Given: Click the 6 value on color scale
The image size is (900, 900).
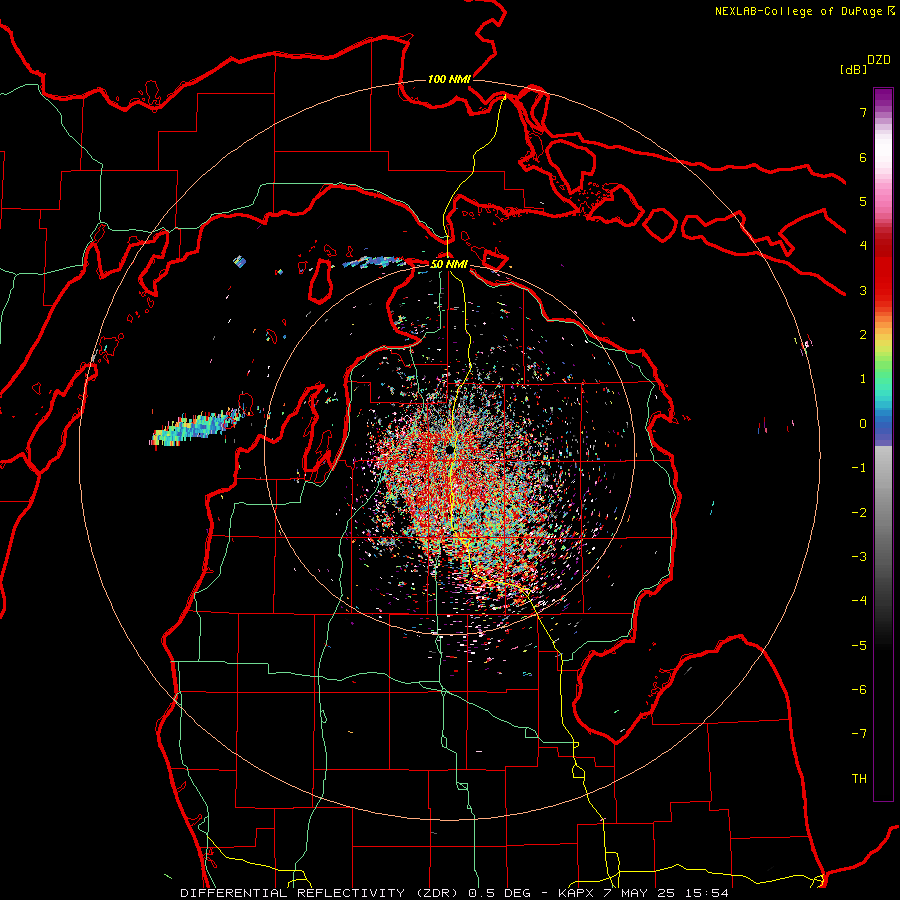Looking at the screenshot, I should point(863,157).
